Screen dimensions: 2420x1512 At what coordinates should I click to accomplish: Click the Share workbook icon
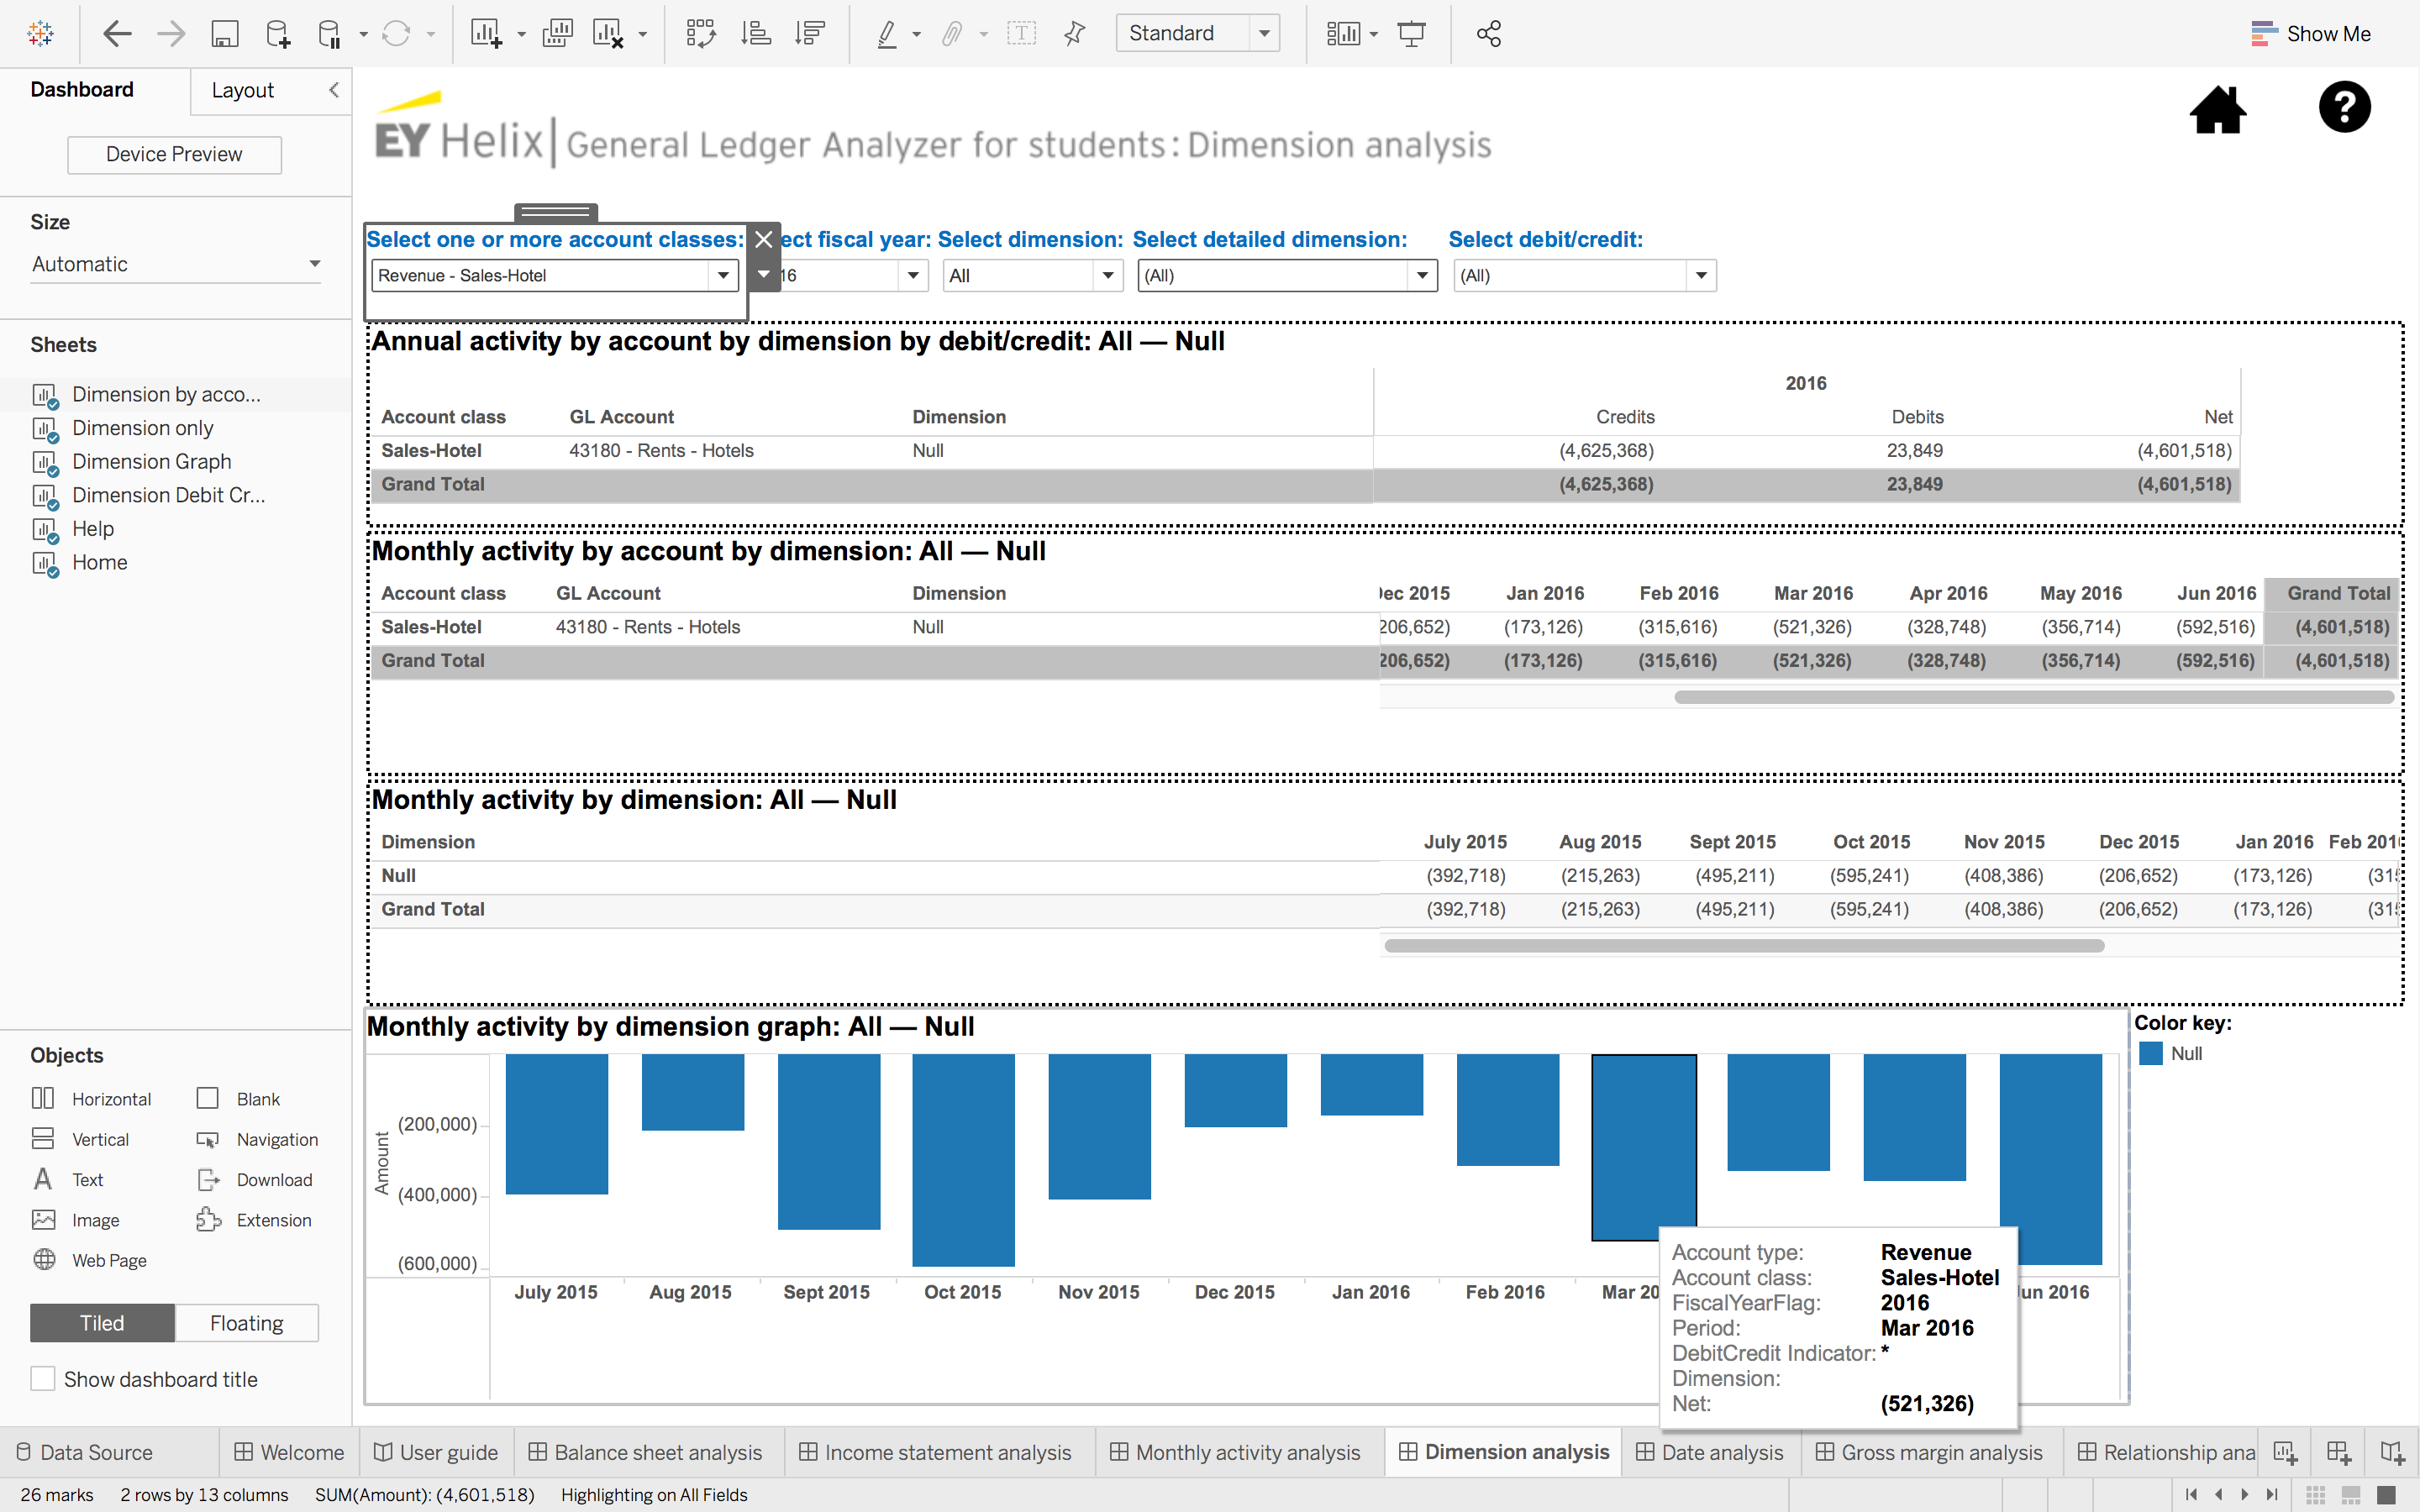click(1488, 34)
